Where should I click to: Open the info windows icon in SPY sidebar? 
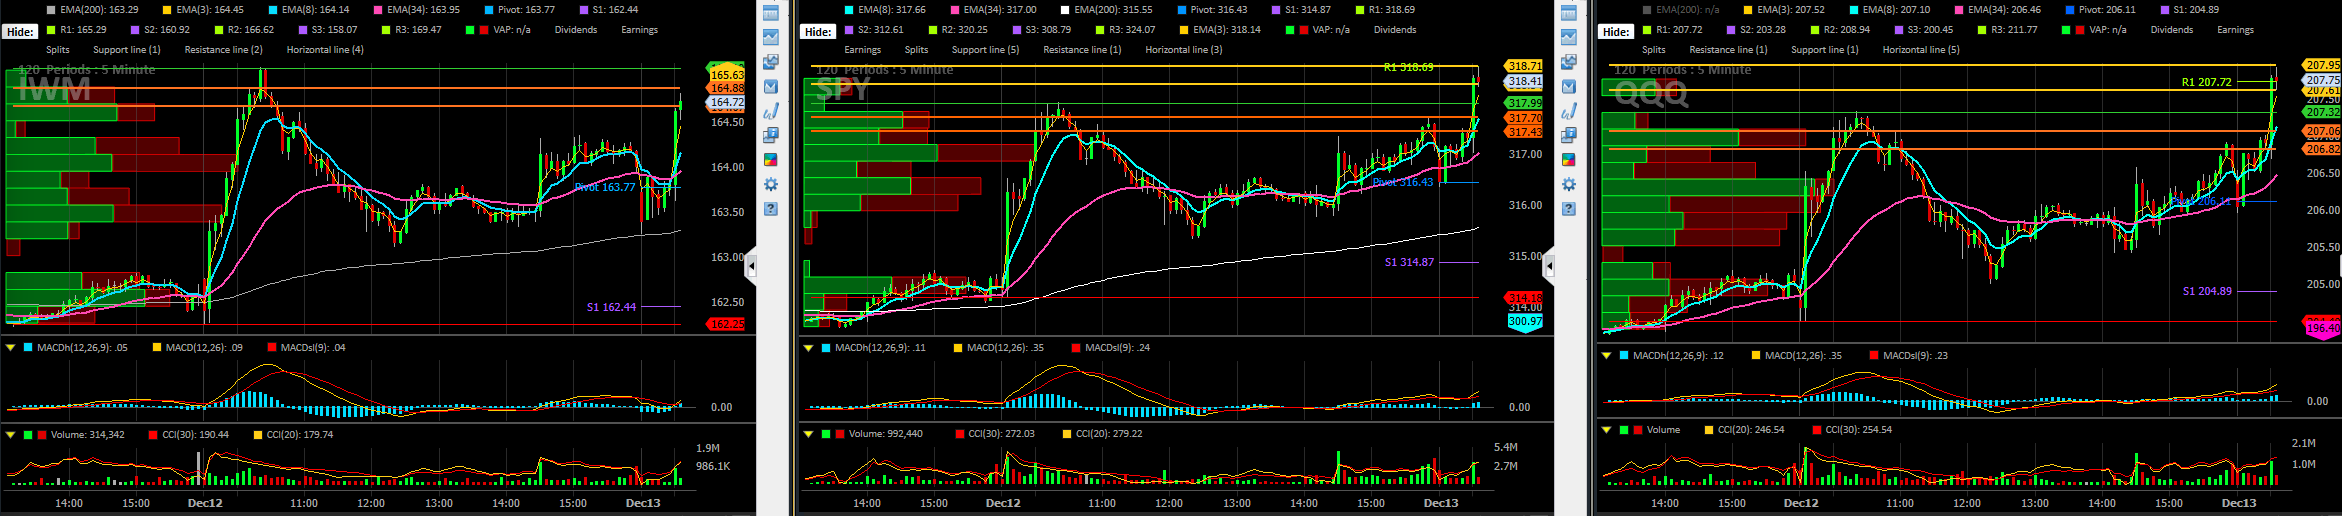click(x=1569, y=135)
